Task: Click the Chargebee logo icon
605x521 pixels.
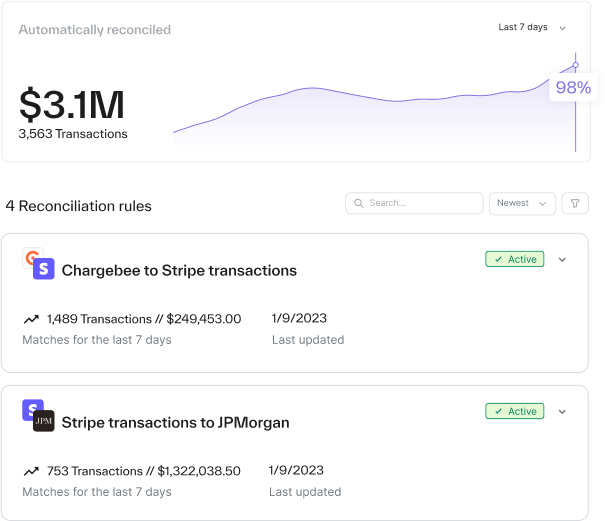Action: pos(32,258)
